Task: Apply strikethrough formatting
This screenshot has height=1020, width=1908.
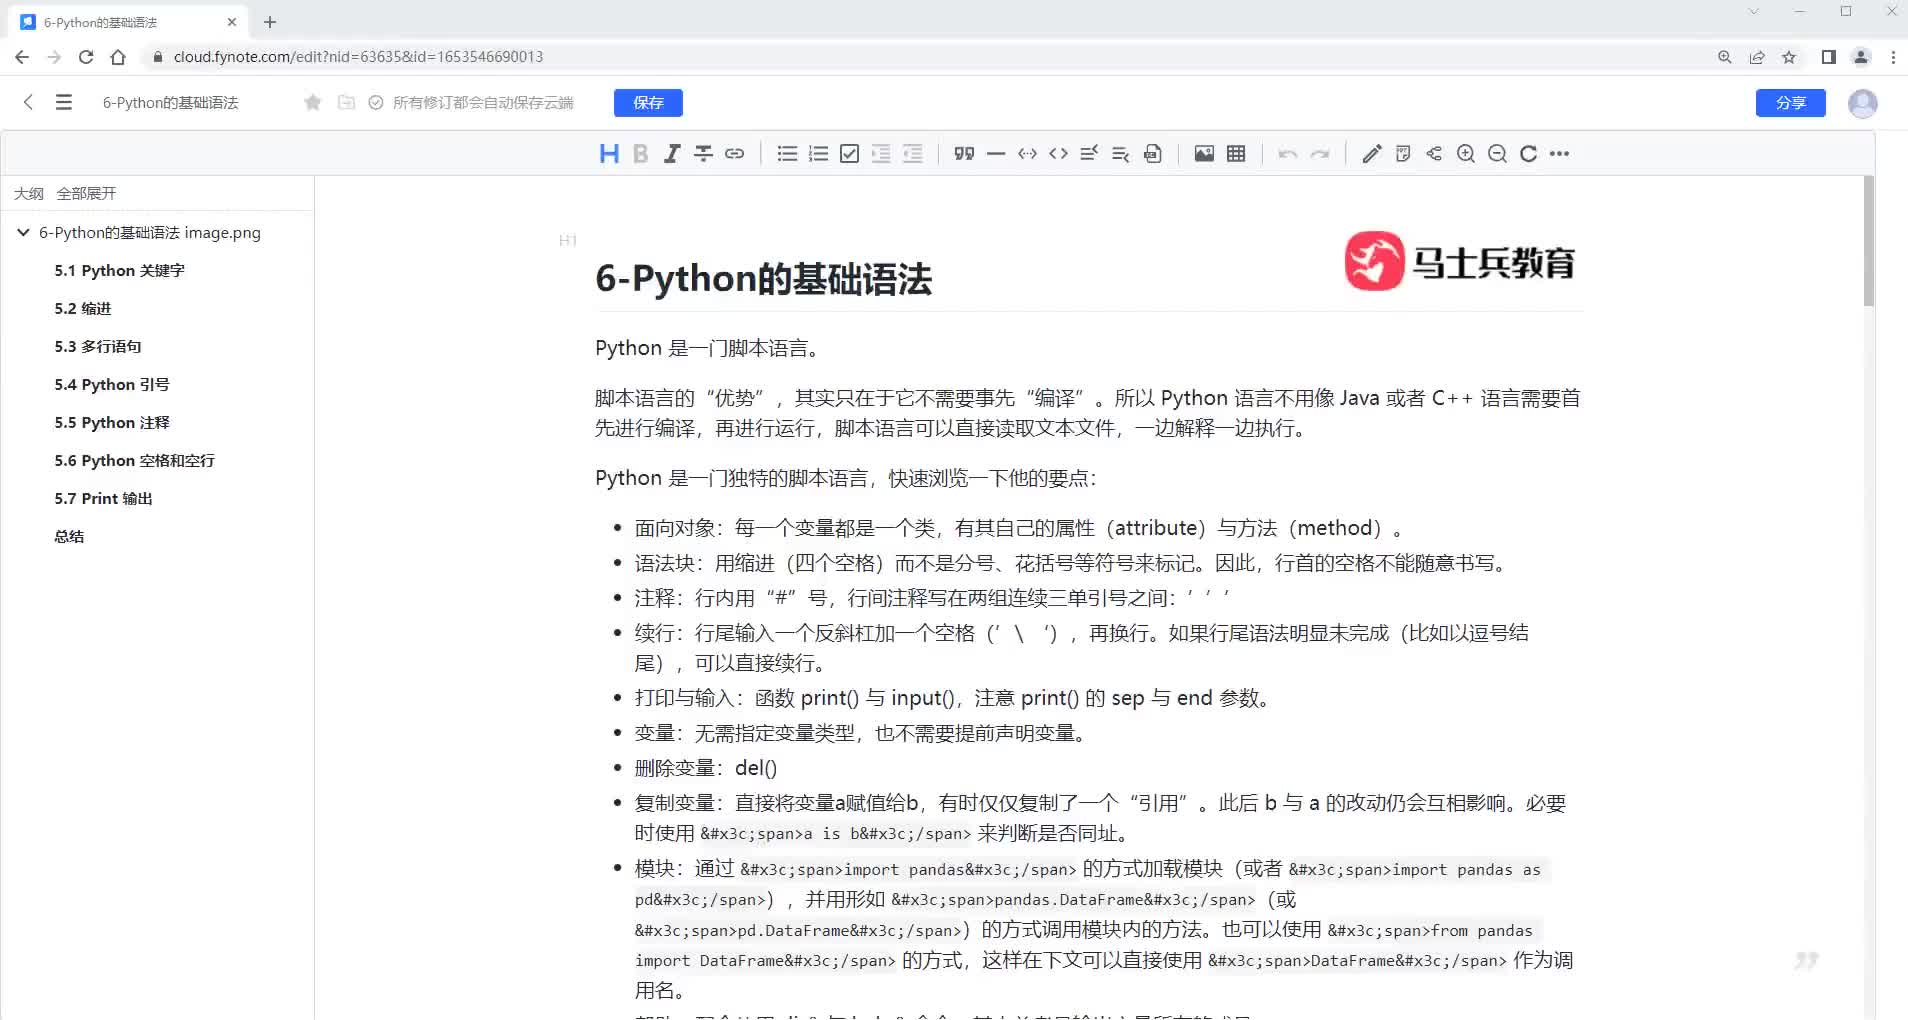Action: coord(703,154)
